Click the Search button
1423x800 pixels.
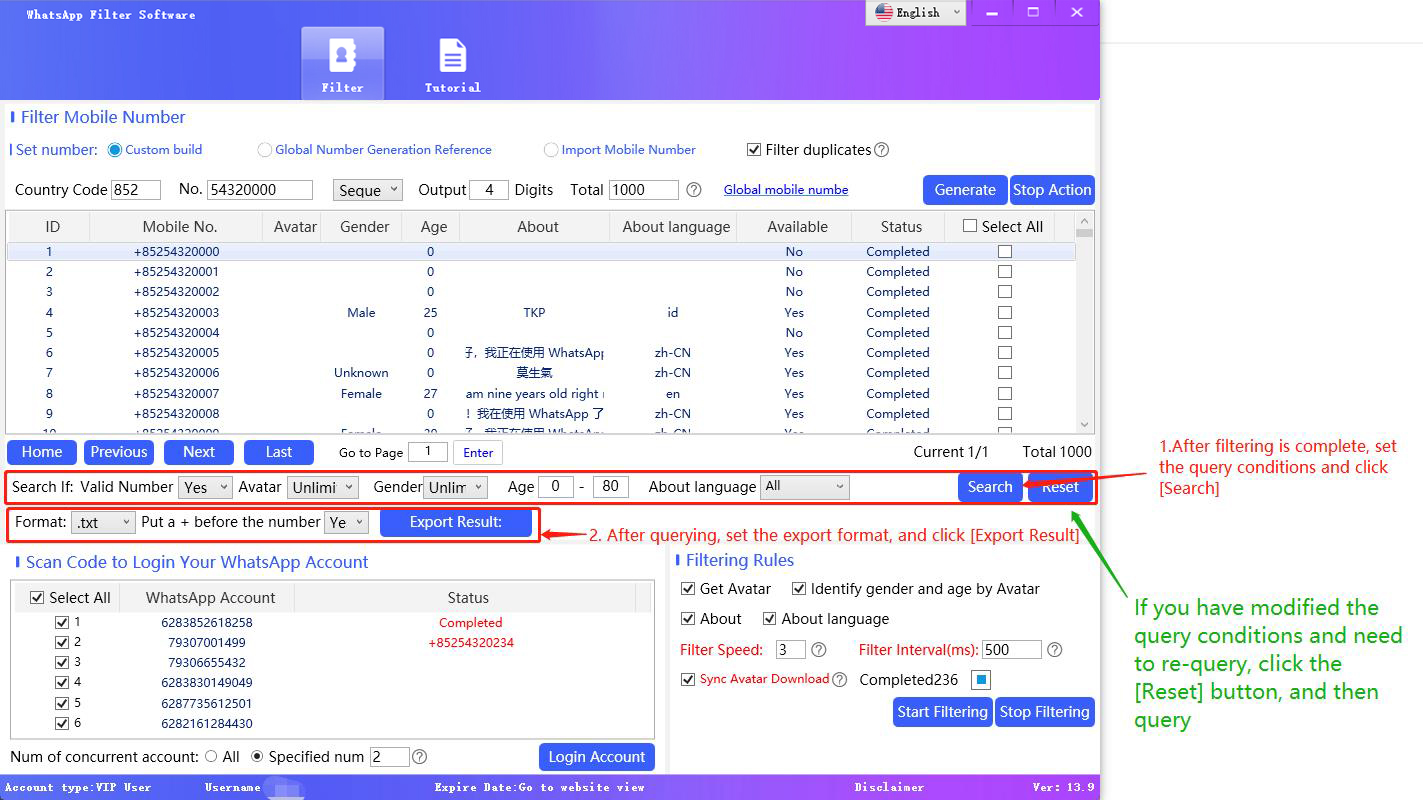pos(990,487)
